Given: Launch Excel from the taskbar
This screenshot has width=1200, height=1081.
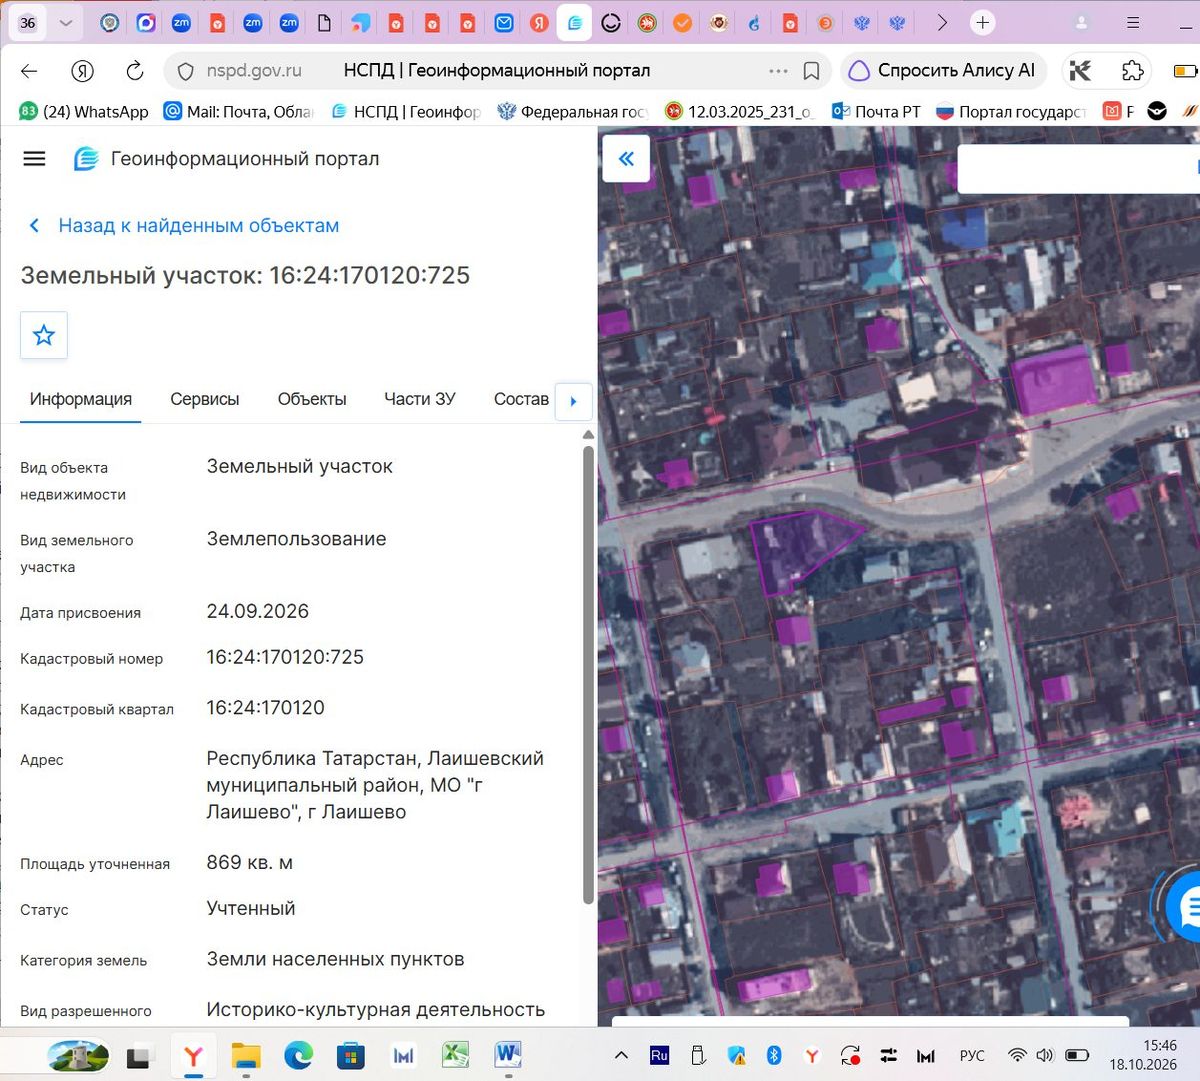Looking at the screenshot, I should (456, 1054).
